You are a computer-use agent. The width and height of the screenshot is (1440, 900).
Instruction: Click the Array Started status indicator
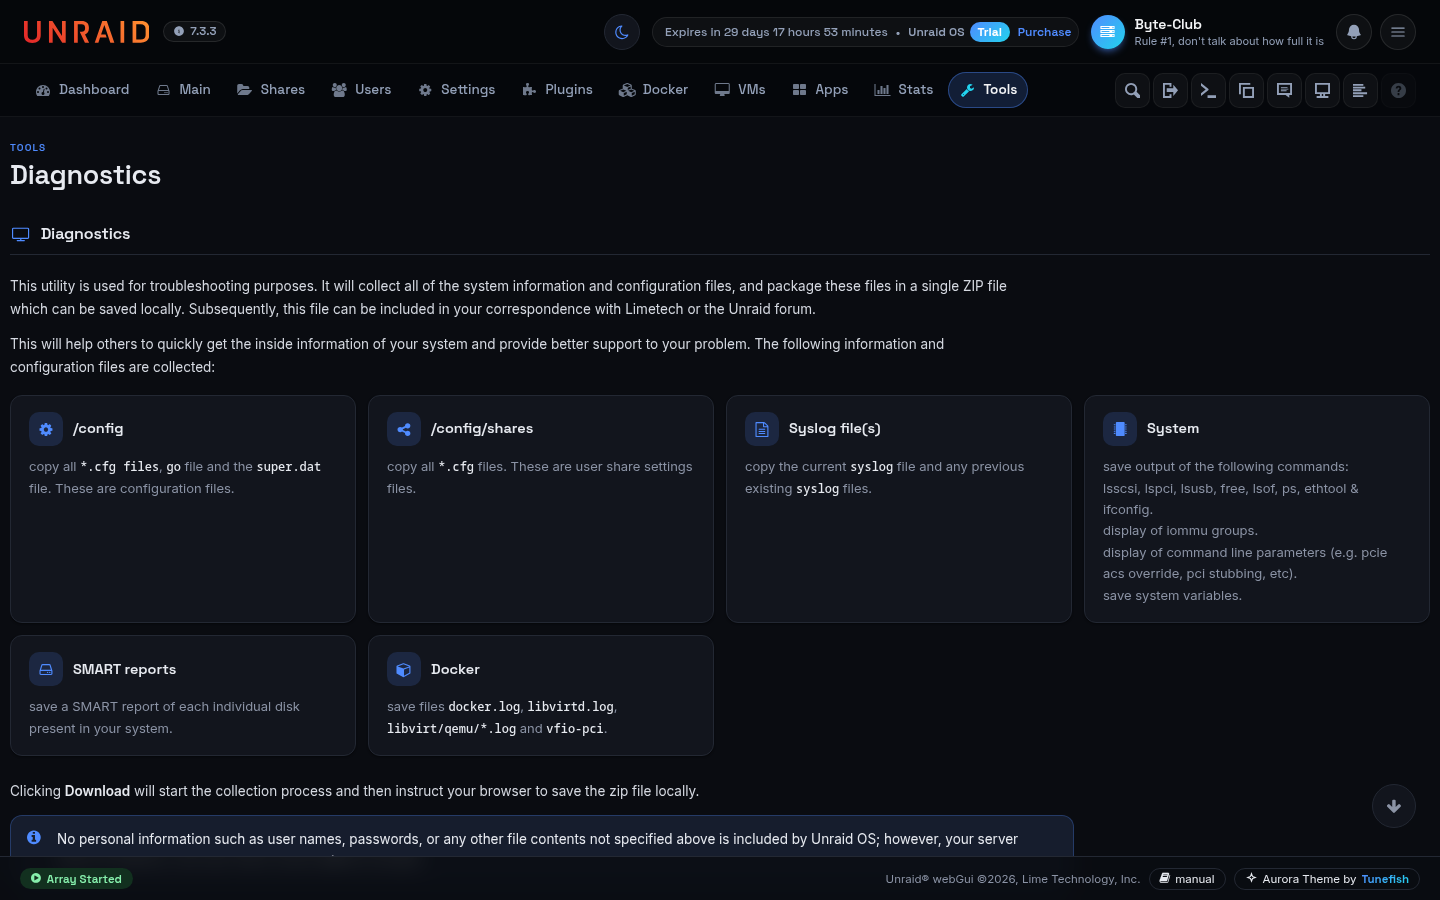click(77, 879)
